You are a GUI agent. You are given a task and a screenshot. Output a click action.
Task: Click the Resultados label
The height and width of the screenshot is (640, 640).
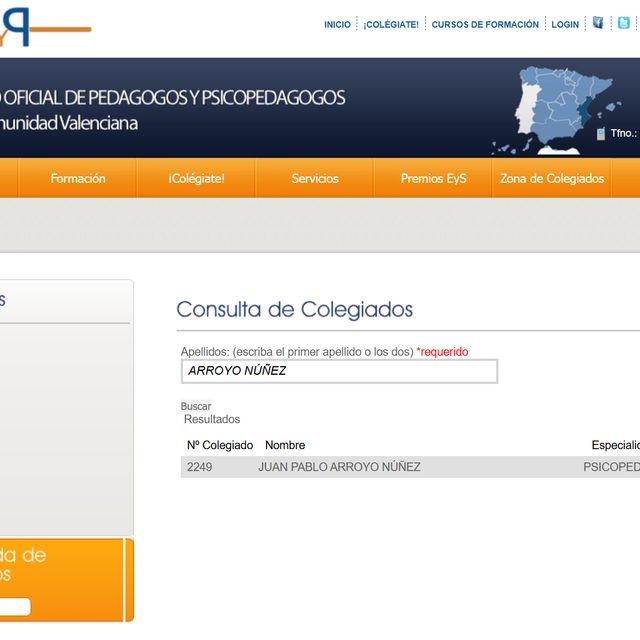point(212,419)
